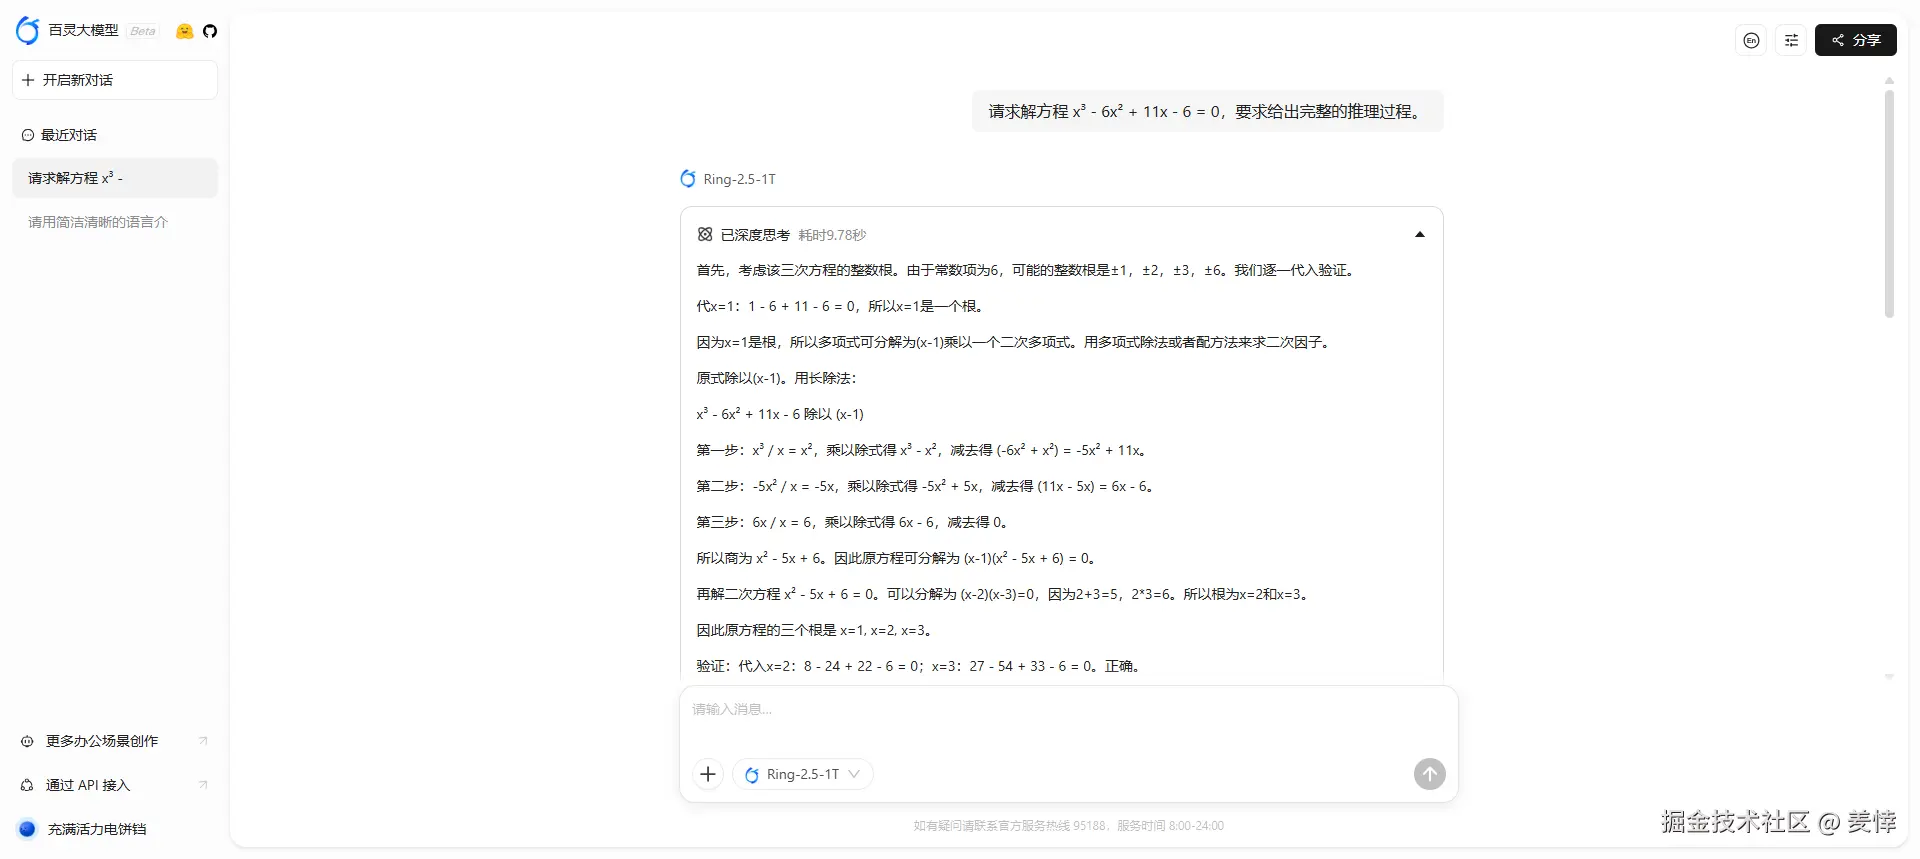Open 通过 API 接入 link

coord(88,785)
